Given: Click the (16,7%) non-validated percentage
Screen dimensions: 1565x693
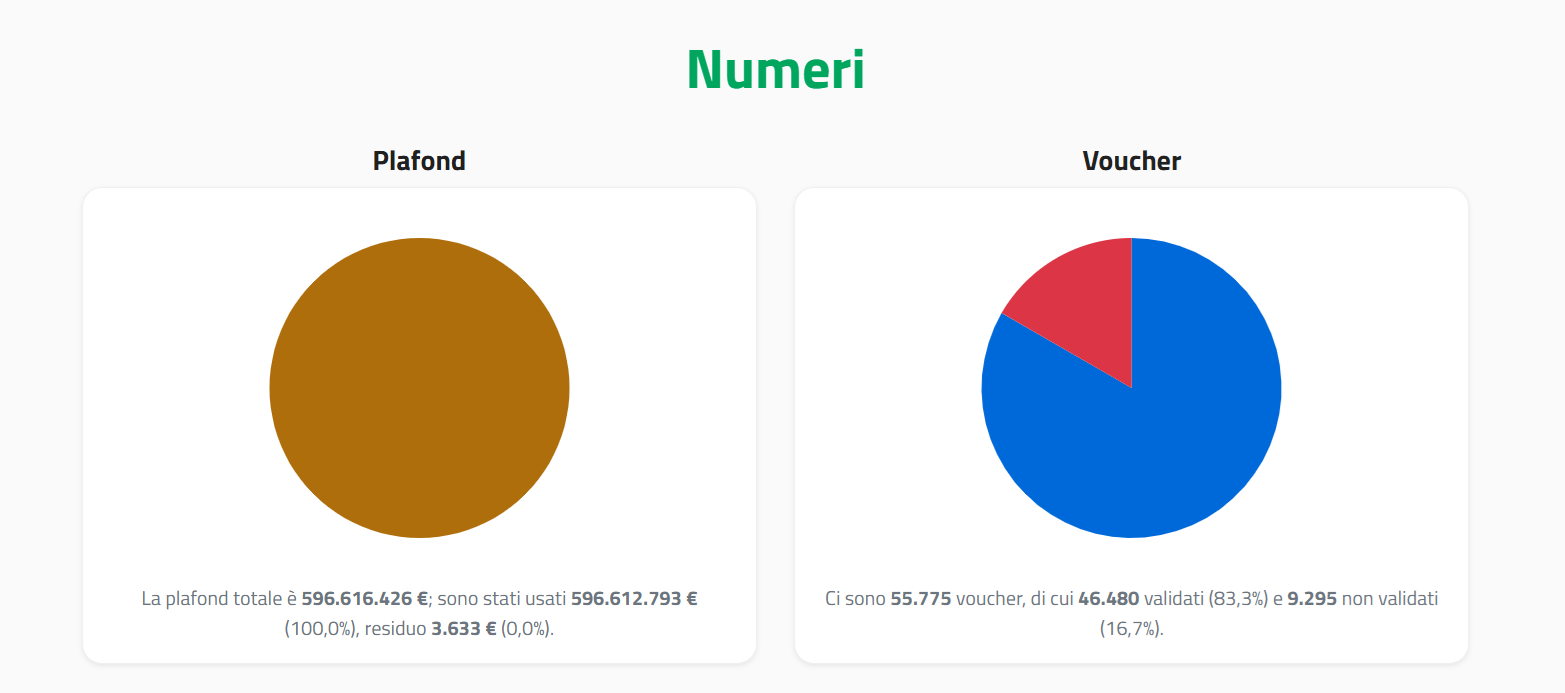Looking at the screenshot, I should 1131,631.
